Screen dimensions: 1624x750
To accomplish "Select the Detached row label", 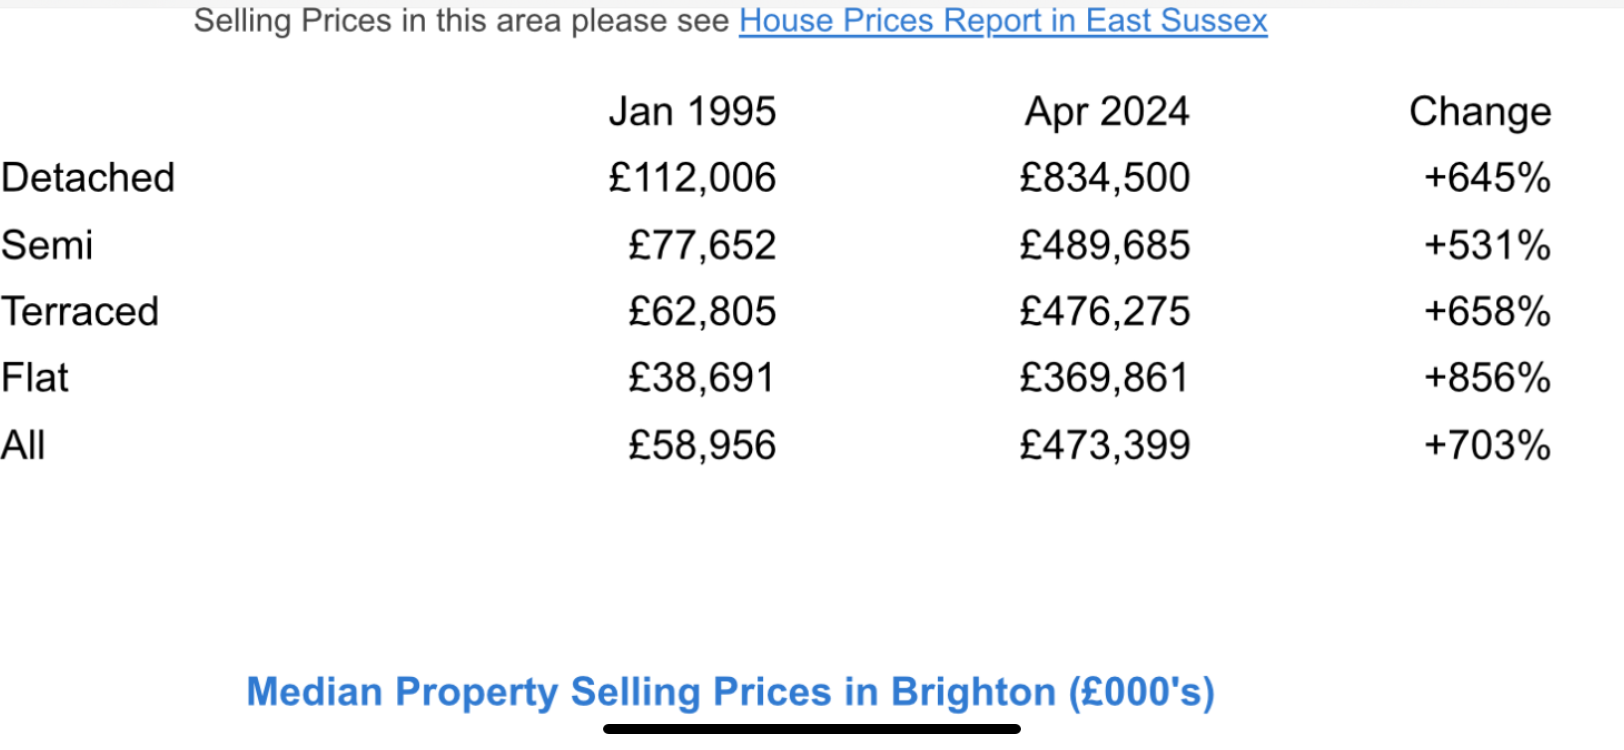I will (88, 178).
